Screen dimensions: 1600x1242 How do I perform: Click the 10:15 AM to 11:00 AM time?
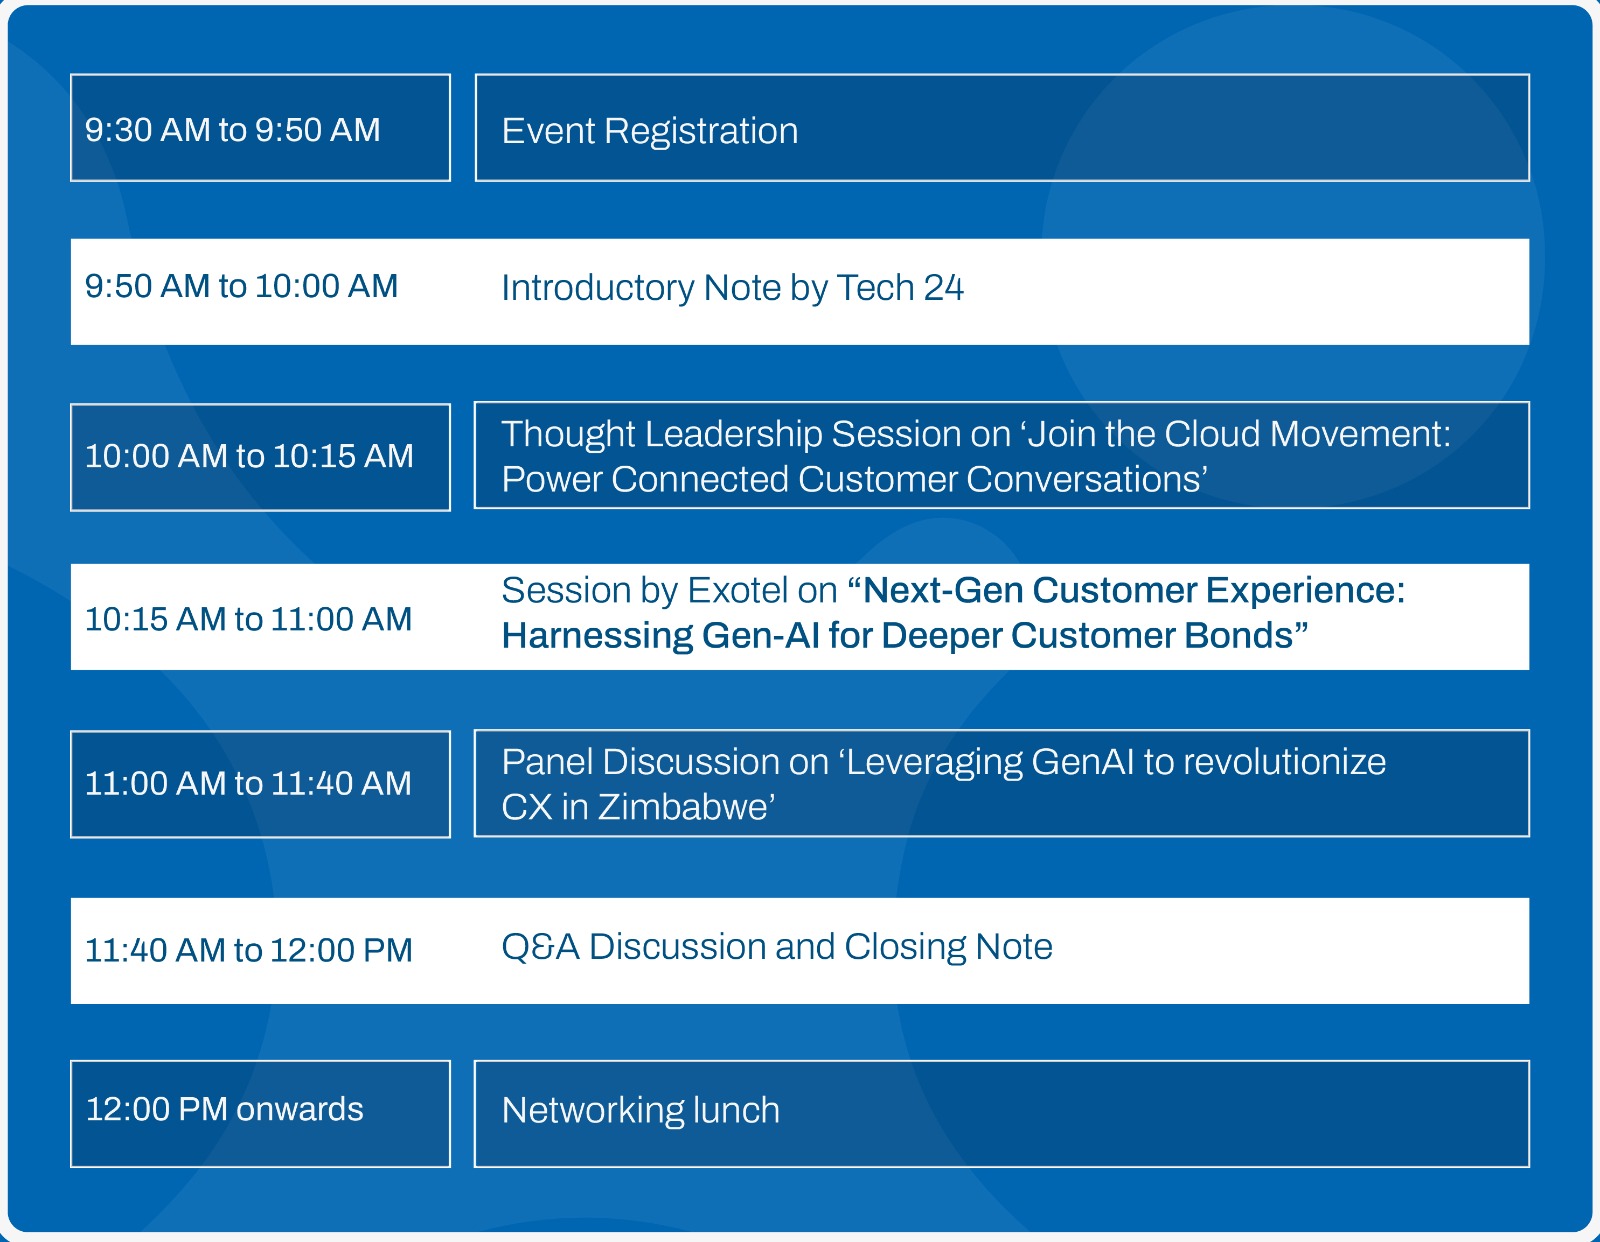(x=248, y=619)
